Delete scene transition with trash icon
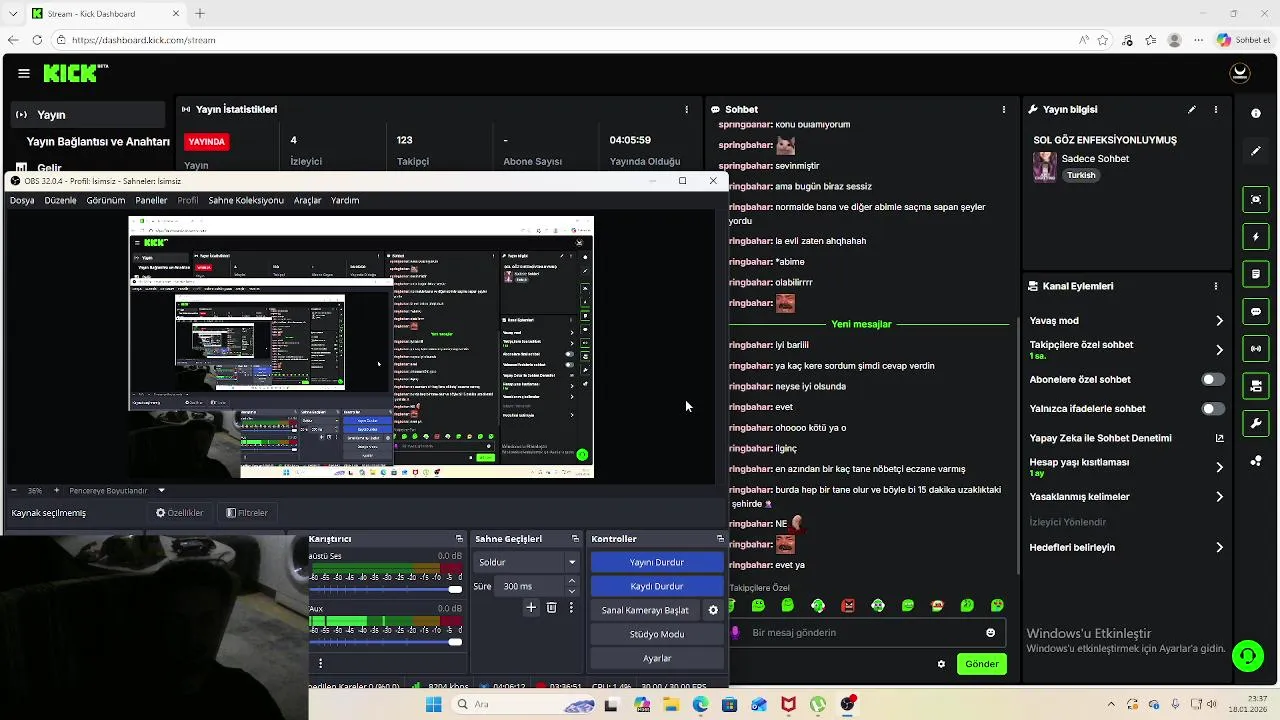This screenshot has width=1280, height=720. coord(551,607)
